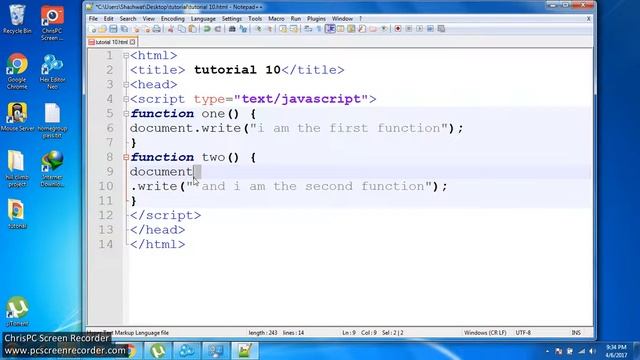The height and width of the screenshot is (360, 640).
Task: Open the Window menu
Action: pos(342,19)
